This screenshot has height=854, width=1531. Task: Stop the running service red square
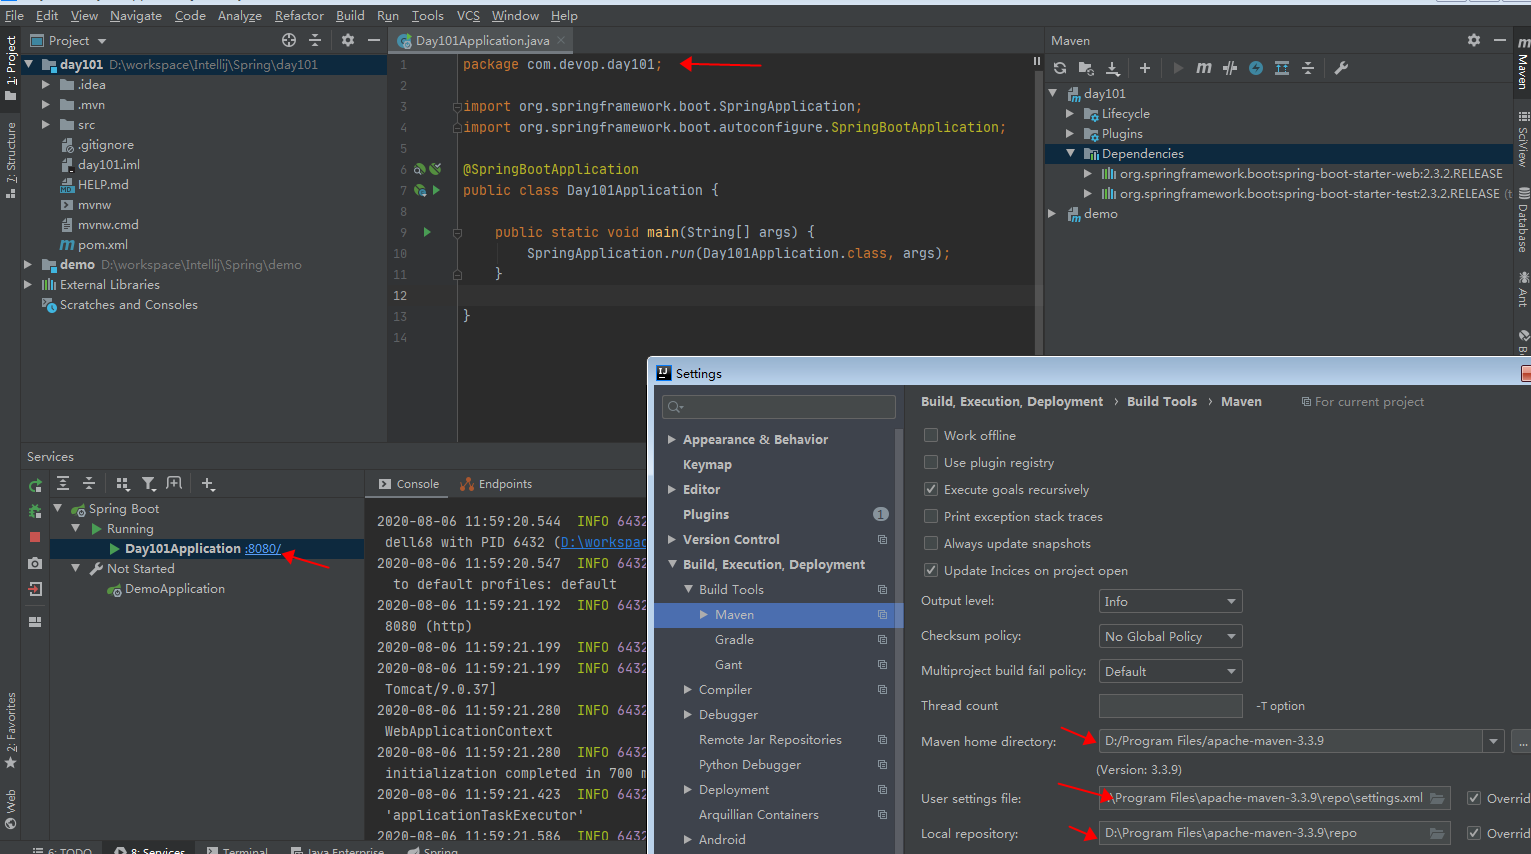pyautogui.click(x=35, y=537)
